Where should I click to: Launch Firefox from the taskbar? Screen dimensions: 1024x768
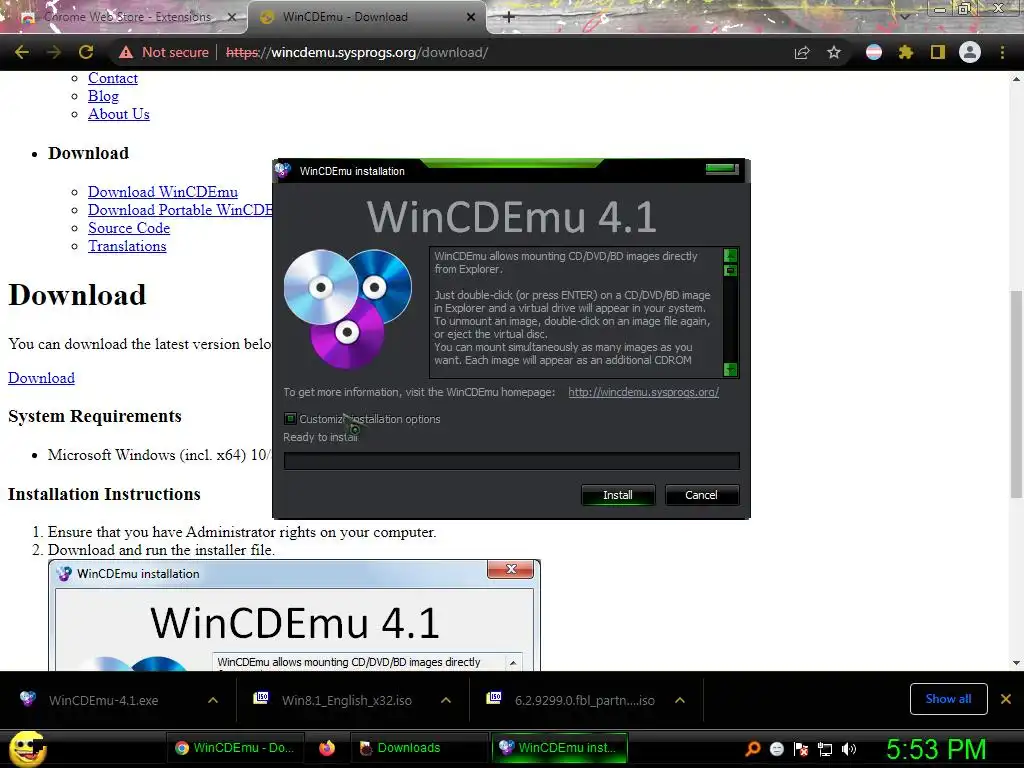point(327,748)
